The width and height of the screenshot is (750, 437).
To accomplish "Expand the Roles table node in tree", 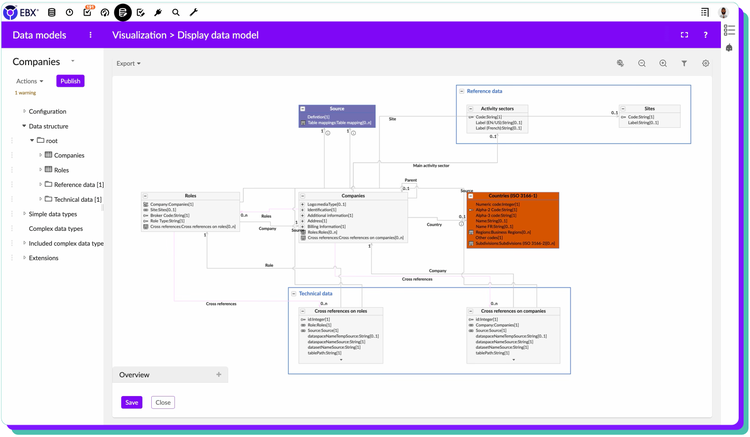I will (40, 169).
